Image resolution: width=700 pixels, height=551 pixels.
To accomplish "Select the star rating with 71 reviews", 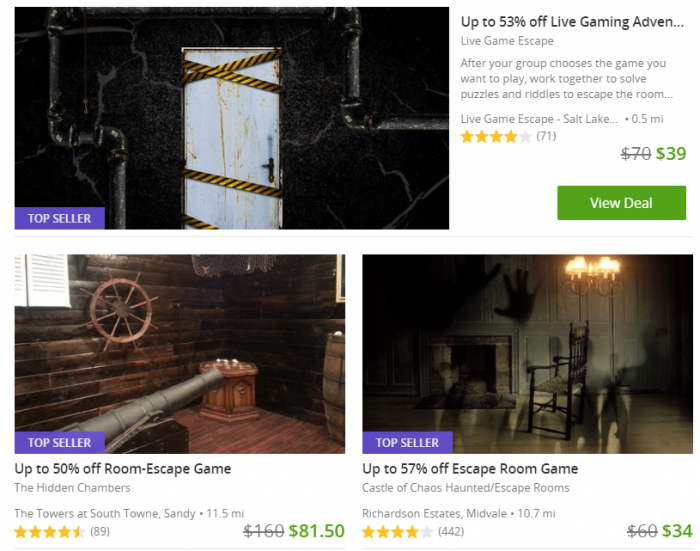I will (x=496, y=136).
